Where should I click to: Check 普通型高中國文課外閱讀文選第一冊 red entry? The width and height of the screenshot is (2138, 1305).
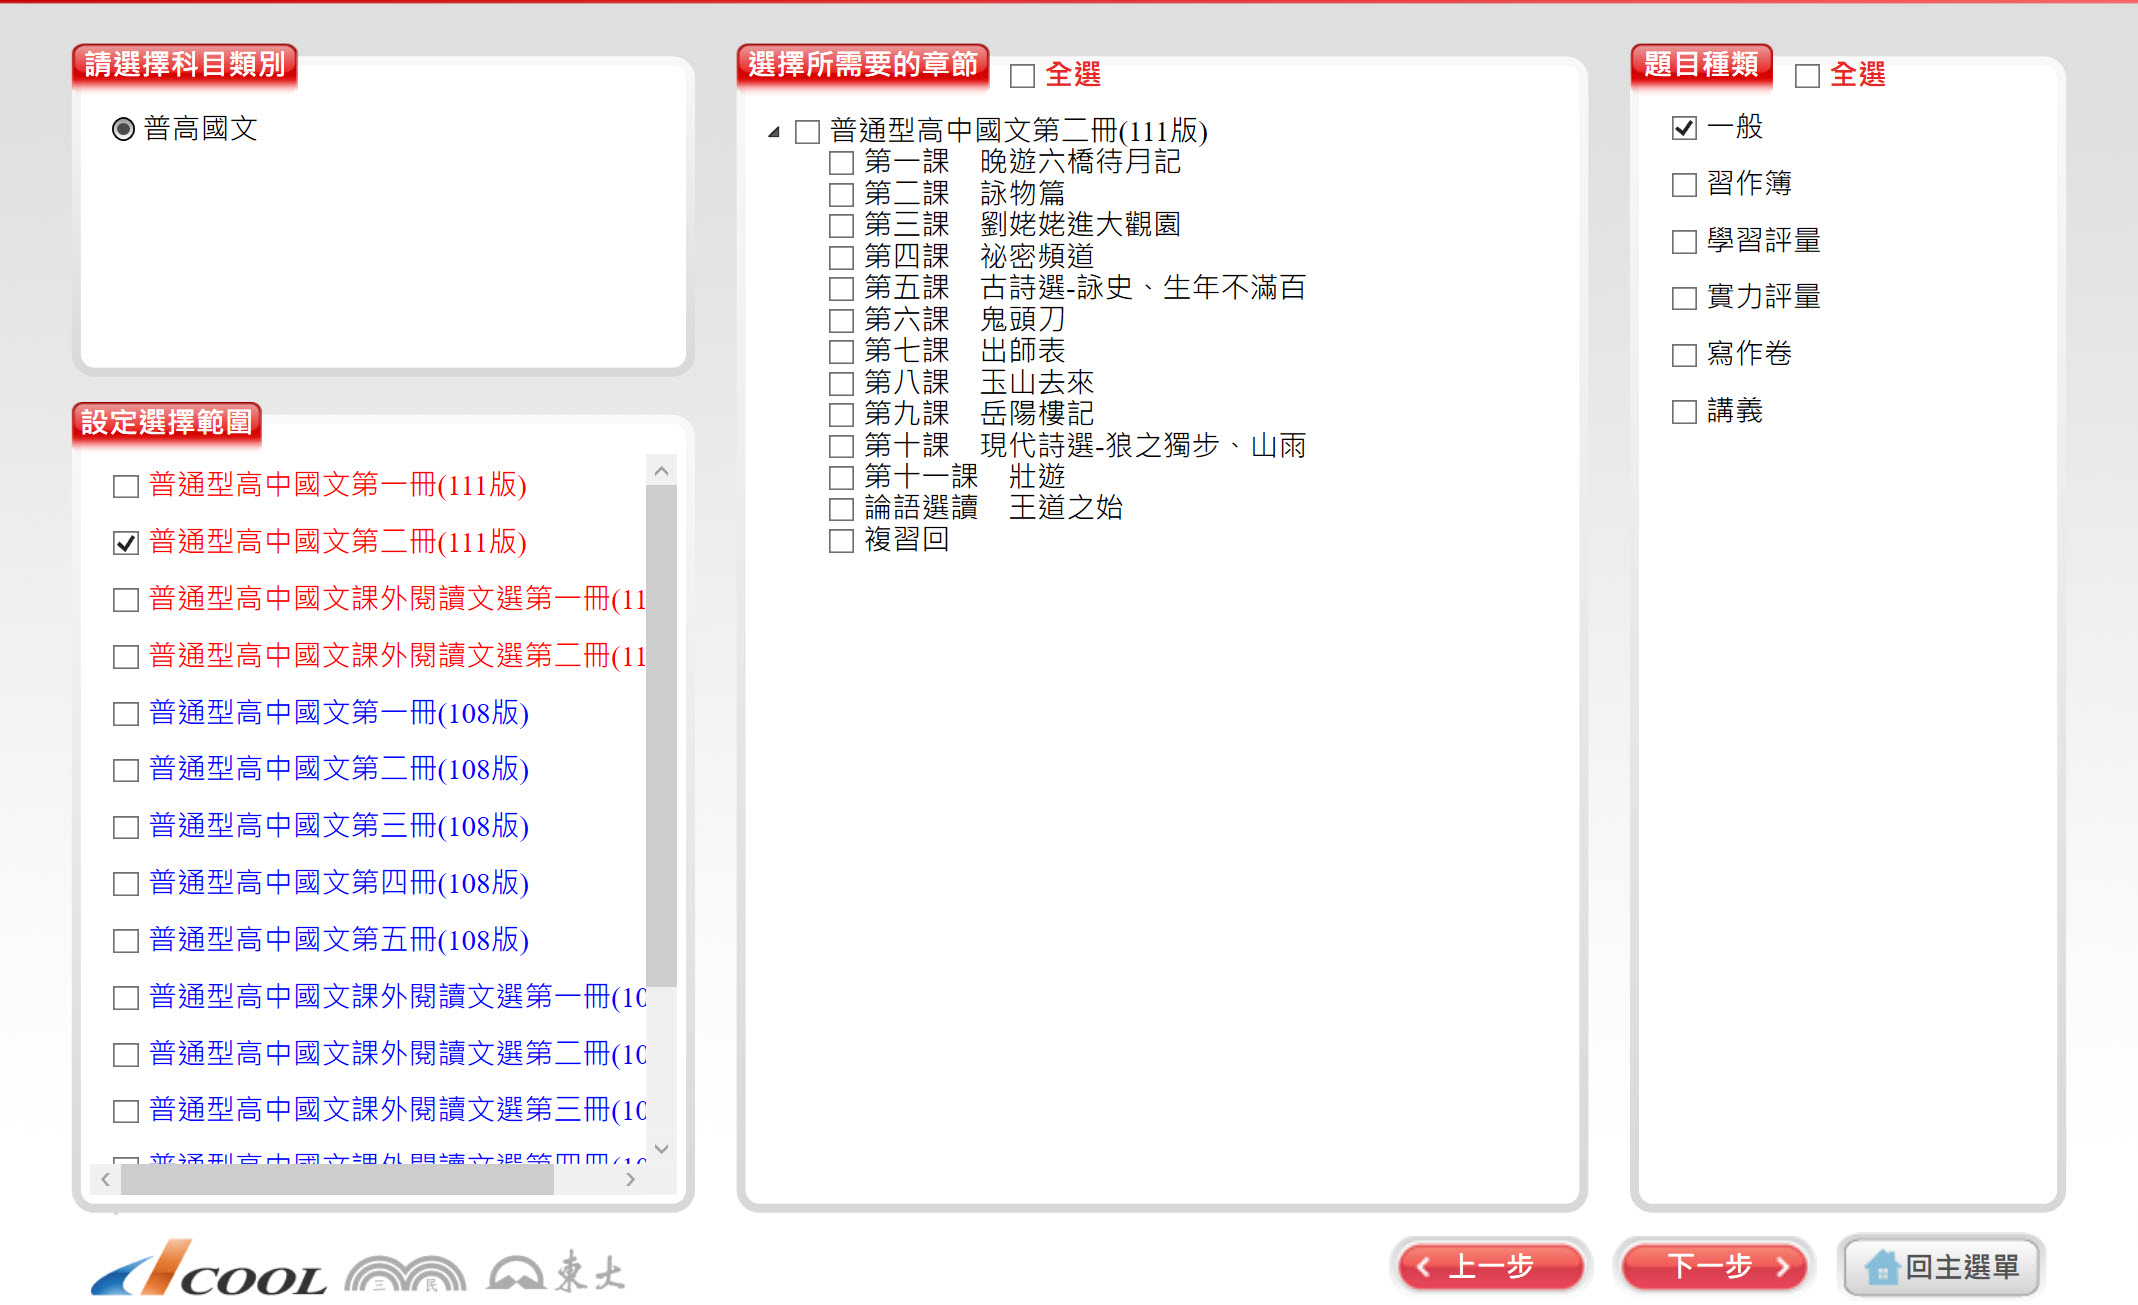[126, 600]
